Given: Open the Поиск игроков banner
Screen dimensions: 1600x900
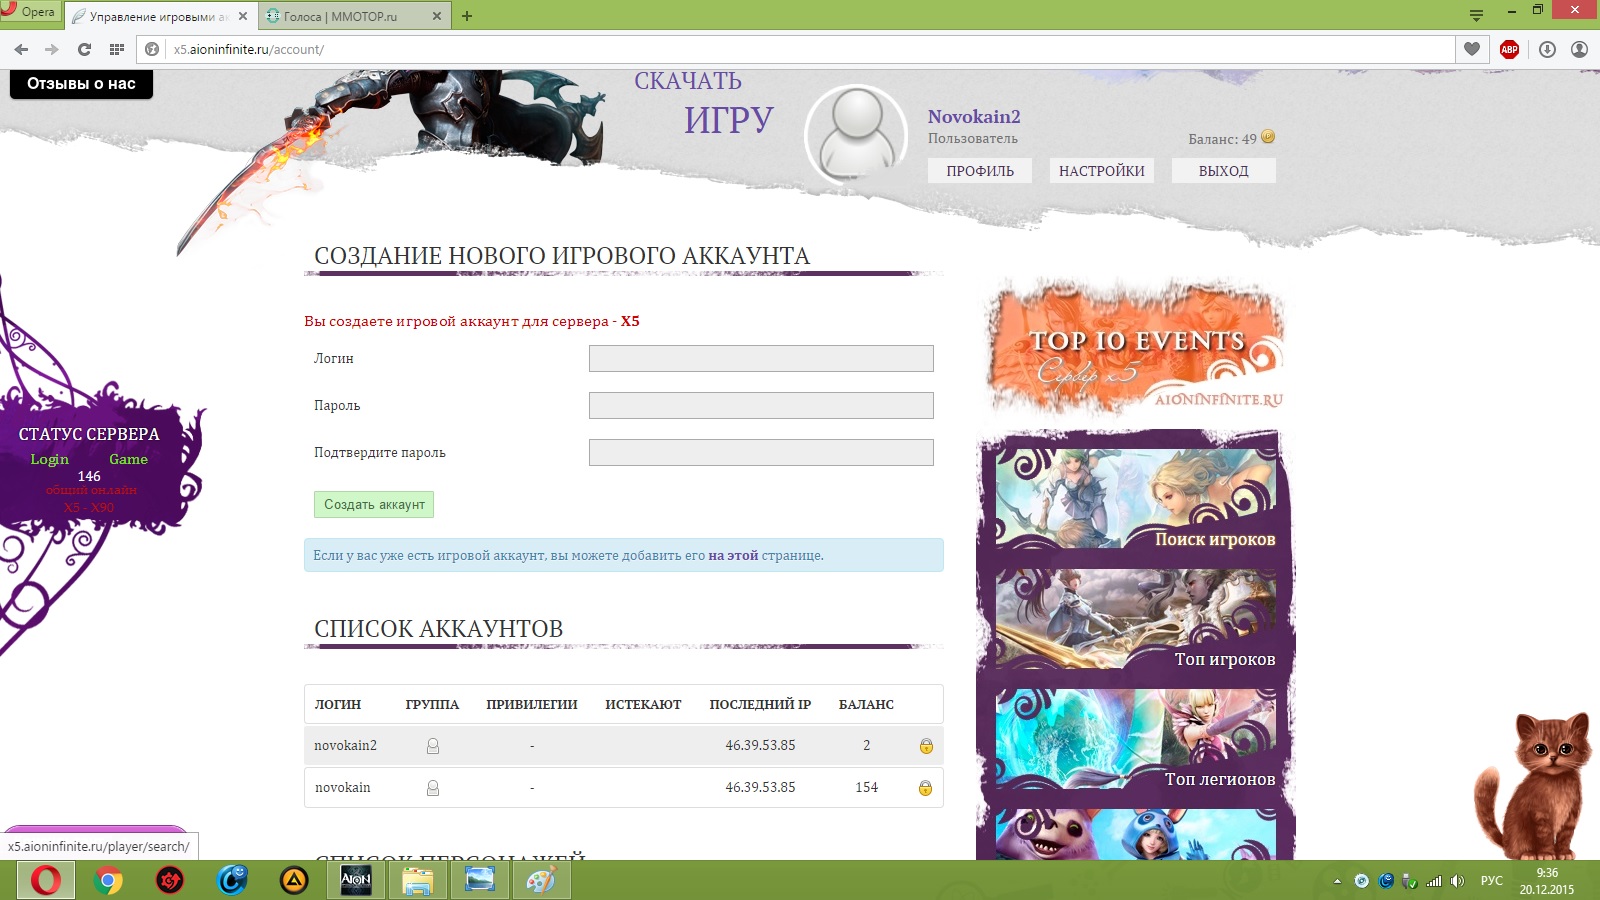Looking at the screenshot, I should (1136, 499).
